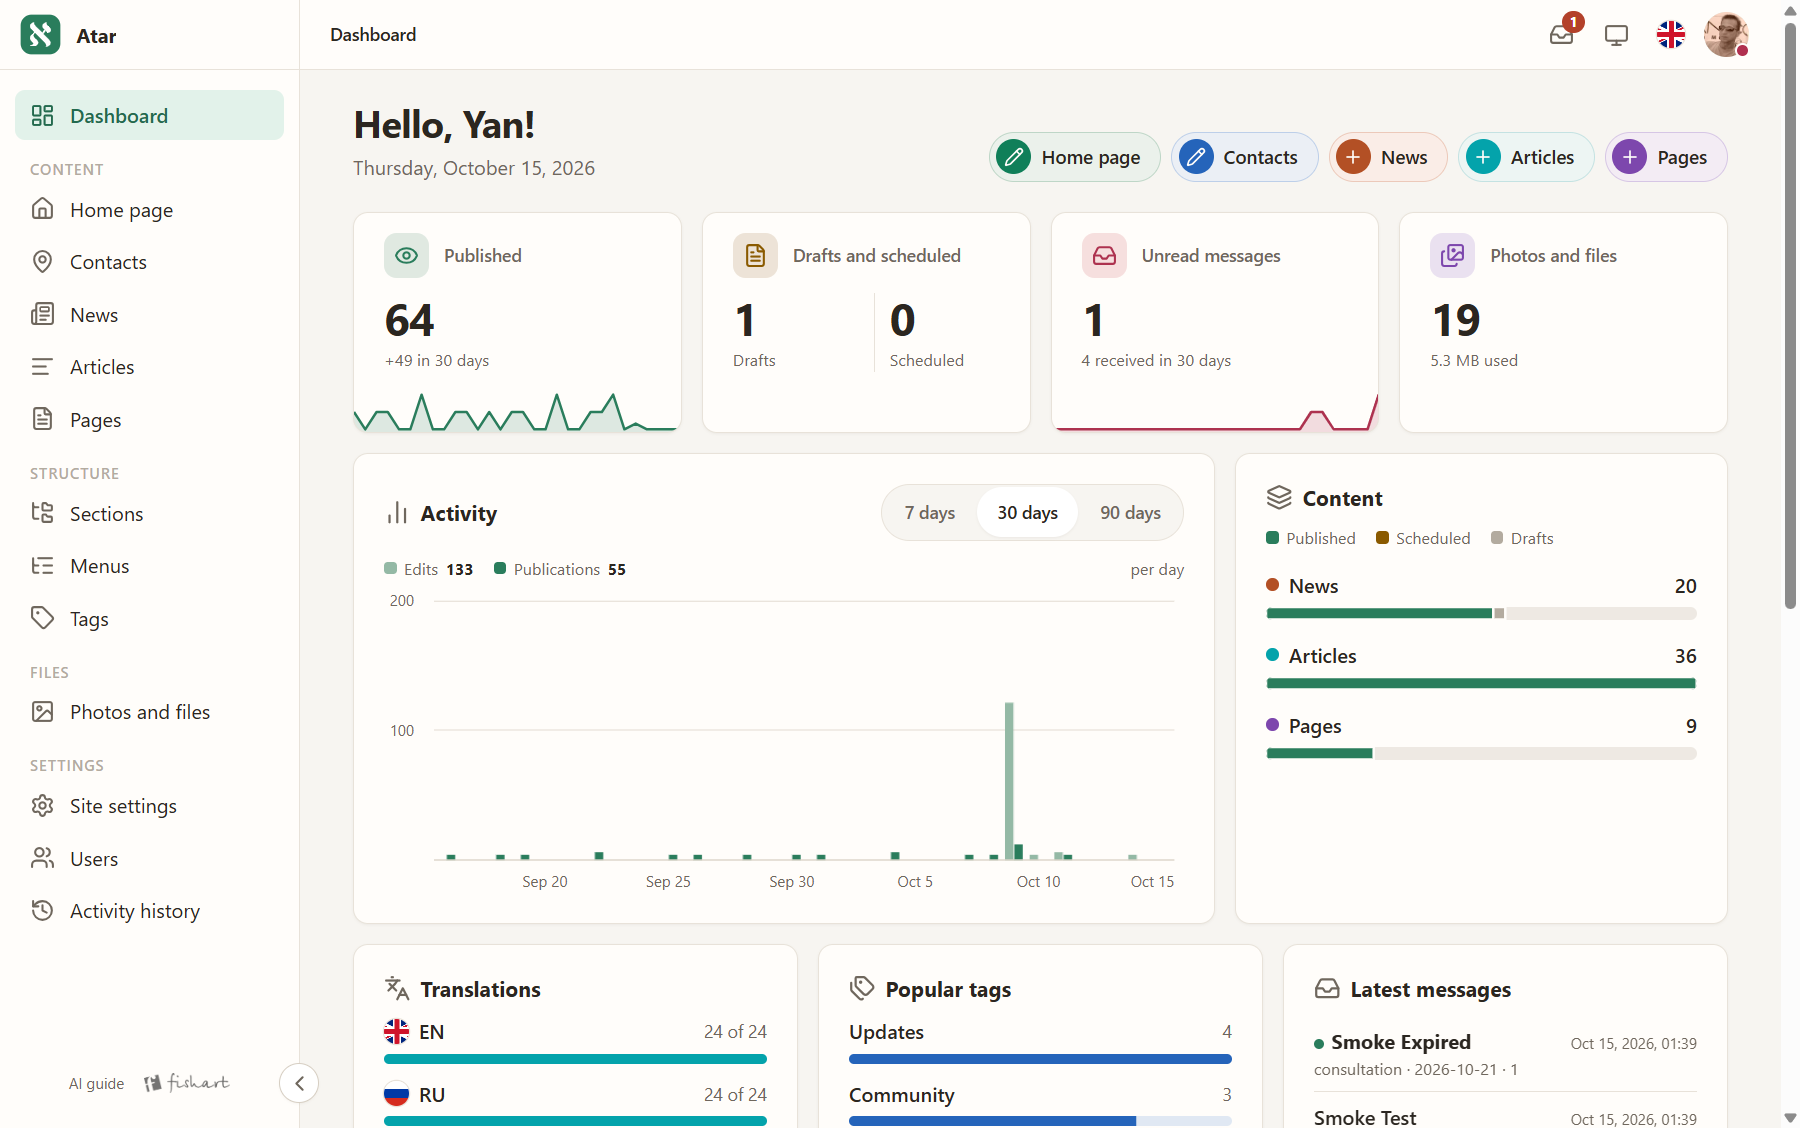Click the Menus list icon in sidebar

(42, 566)
